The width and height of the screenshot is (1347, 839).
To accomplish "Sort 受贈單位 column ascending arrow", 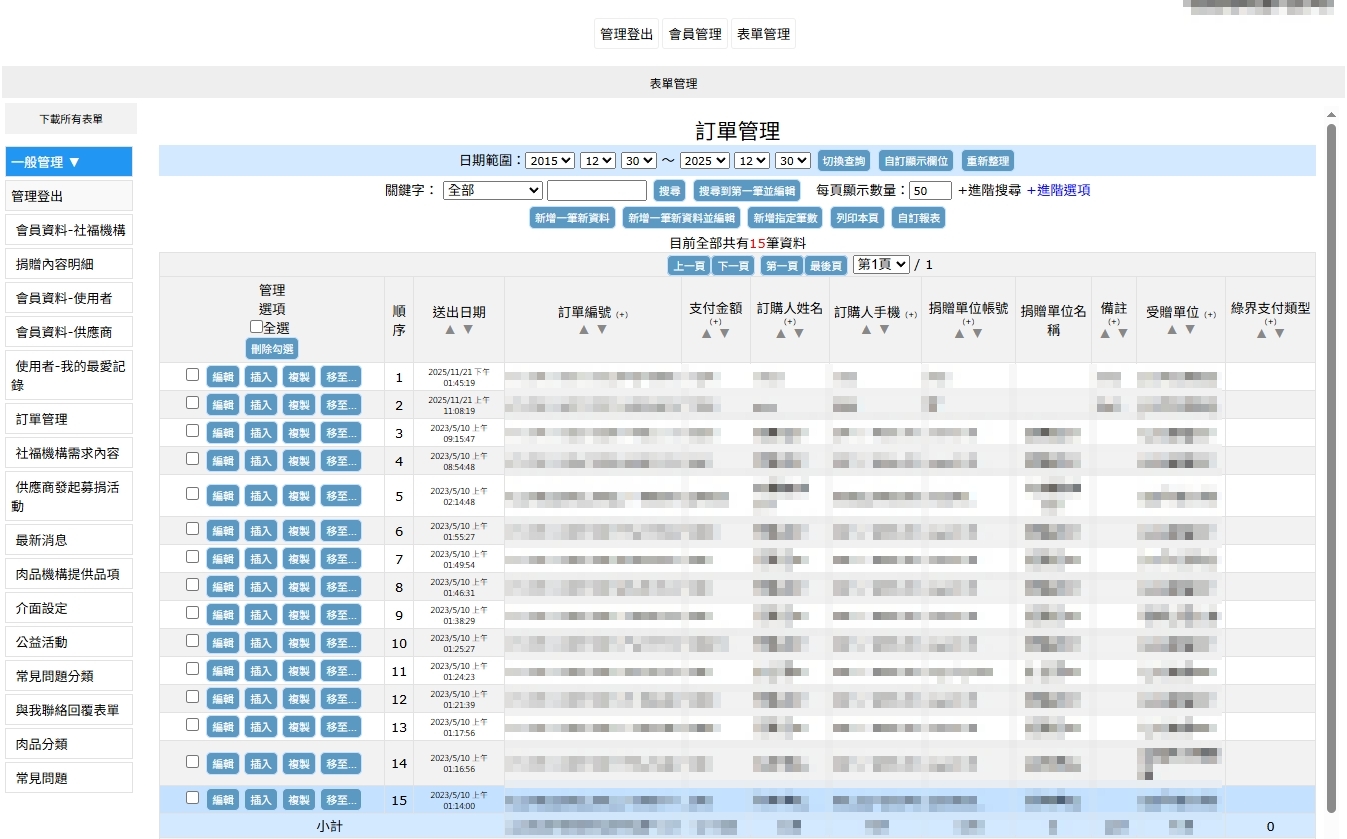I will click(x=1173, y=330).
